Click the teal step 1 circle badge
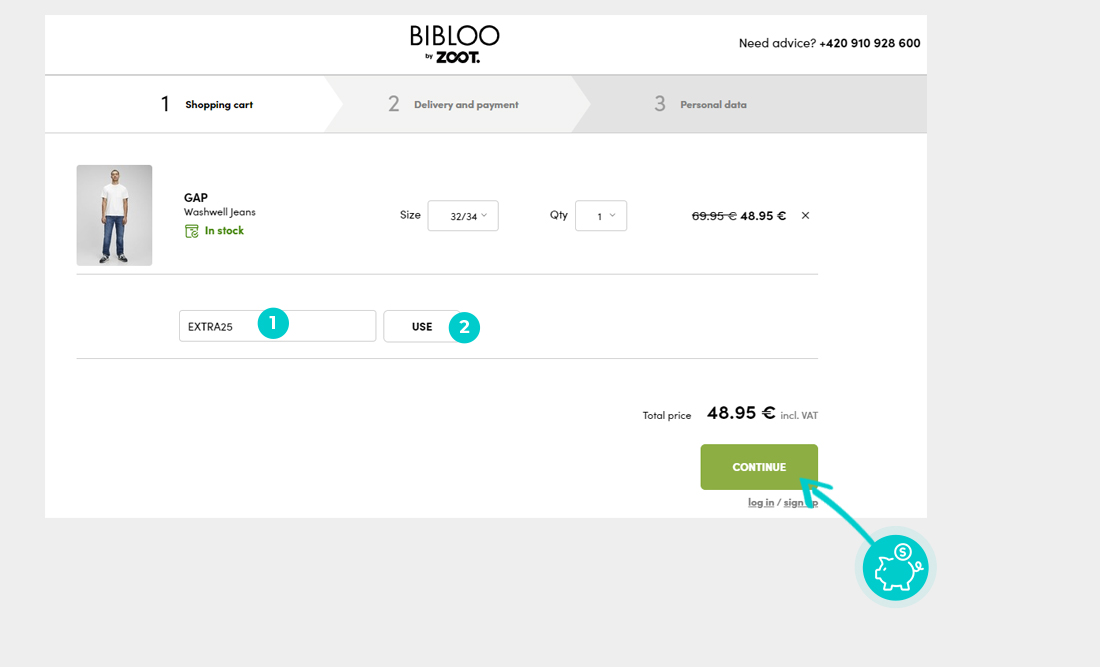Screen dimensions: 1100x667 click(273, 324)
